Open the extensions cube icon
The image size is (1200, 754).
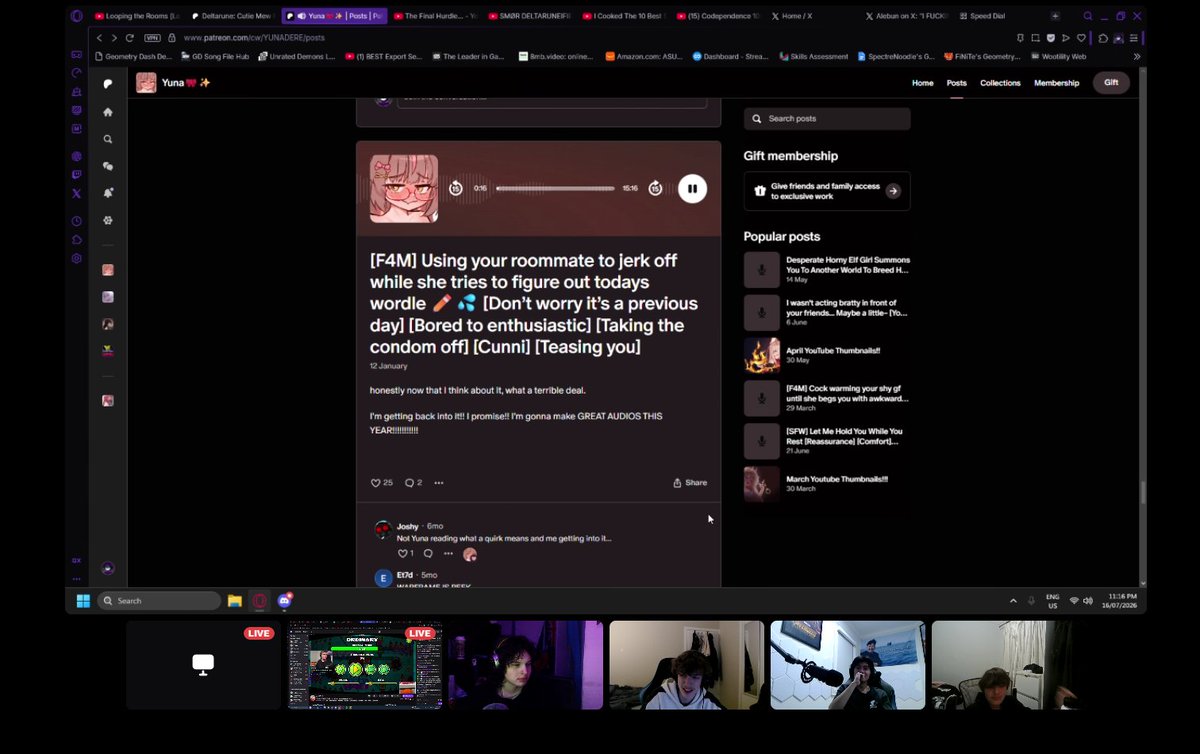coord(1103,37)
